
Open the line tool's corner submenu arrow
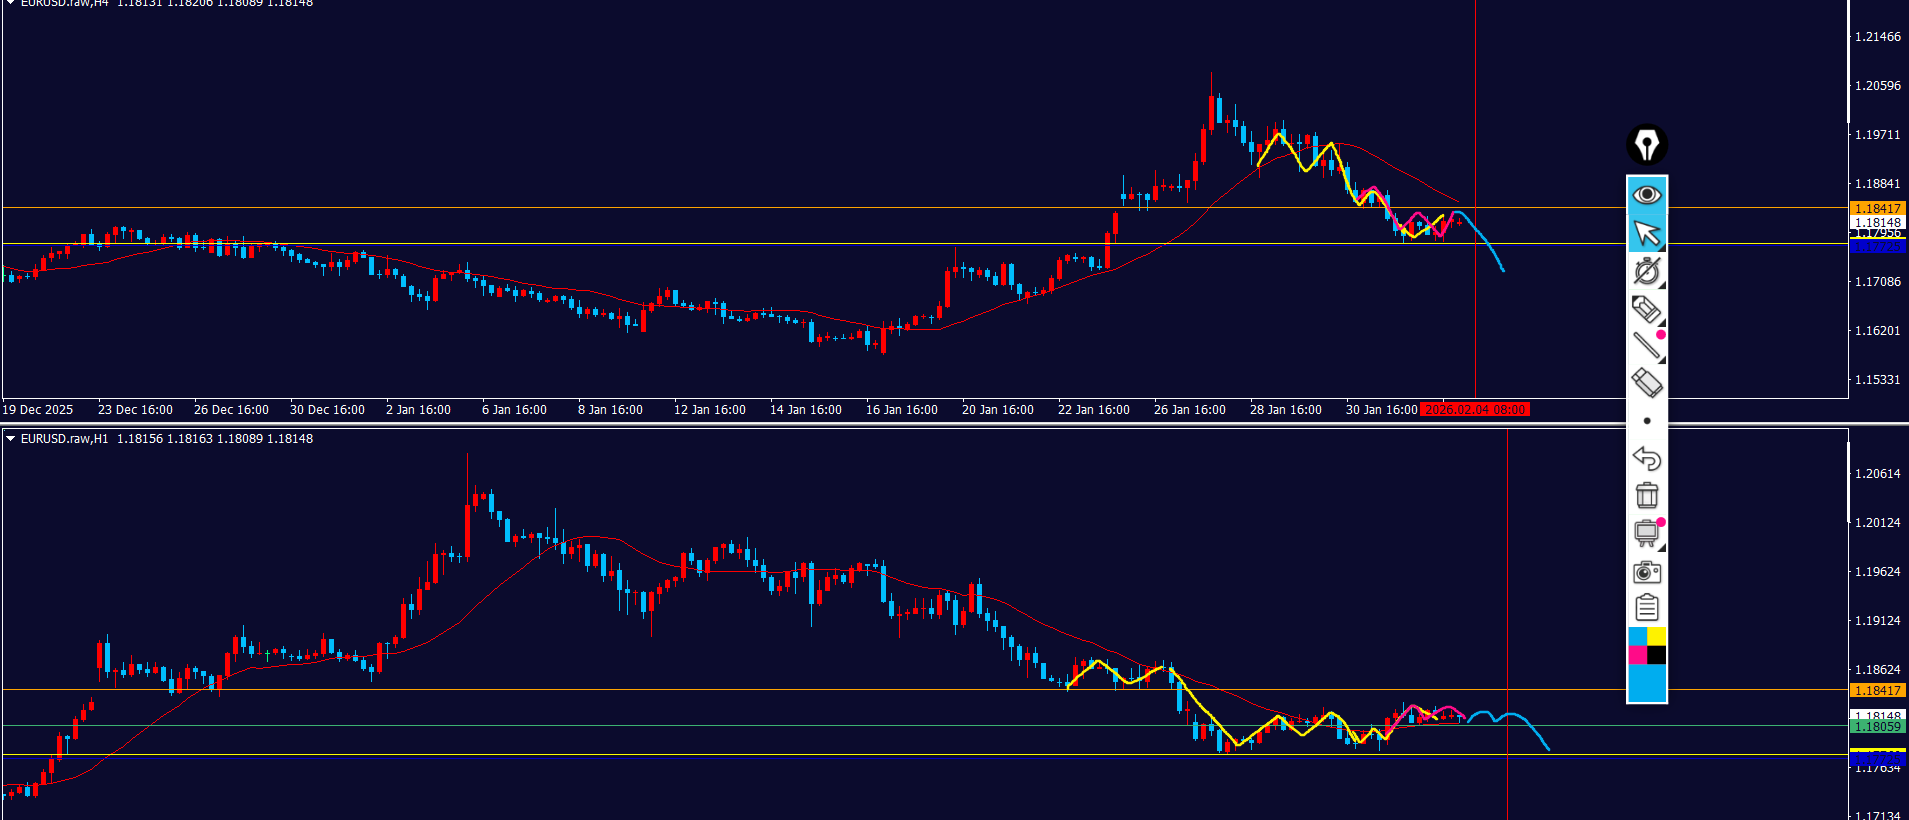(1661, 359)
